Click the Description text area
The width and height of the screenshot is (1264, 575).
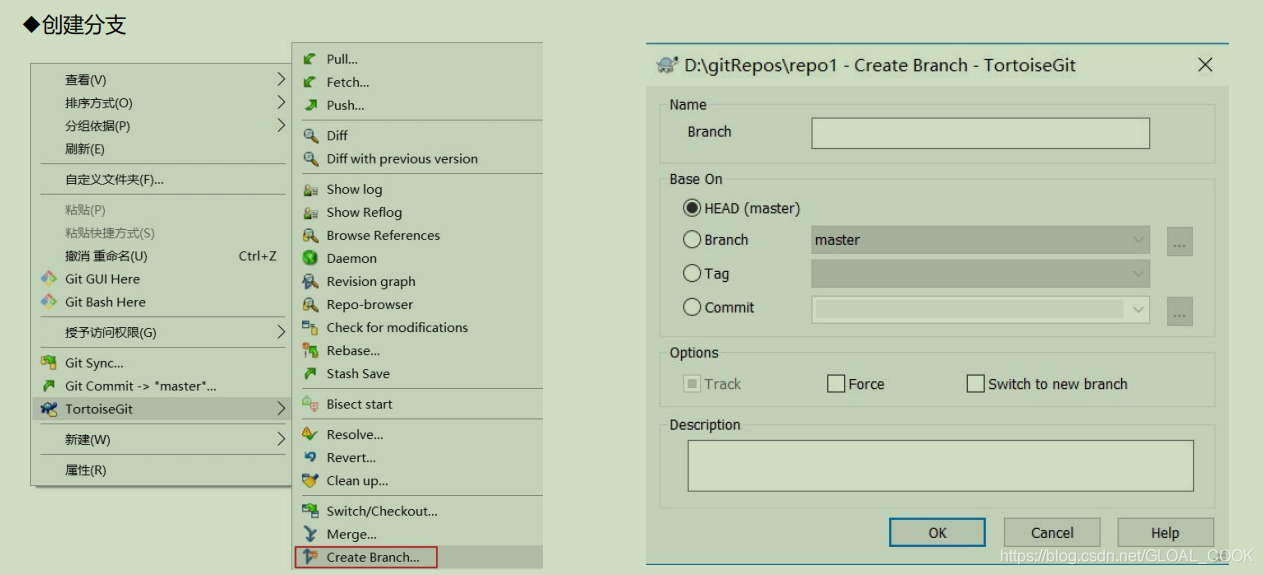(x=940, y=466)
